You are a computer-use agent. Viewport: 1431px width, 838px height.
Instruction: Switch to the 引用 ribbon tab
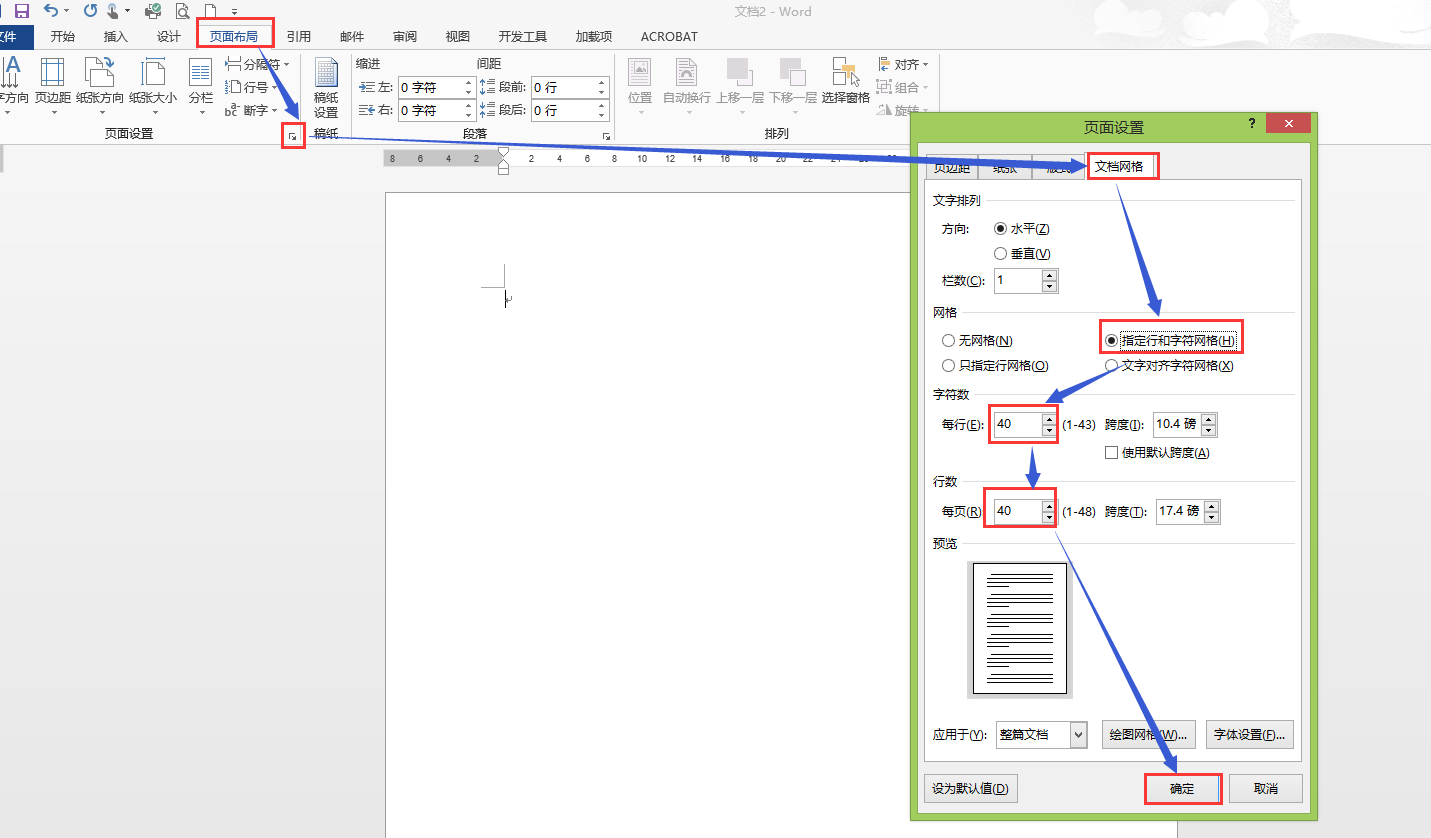coord(298,36)
